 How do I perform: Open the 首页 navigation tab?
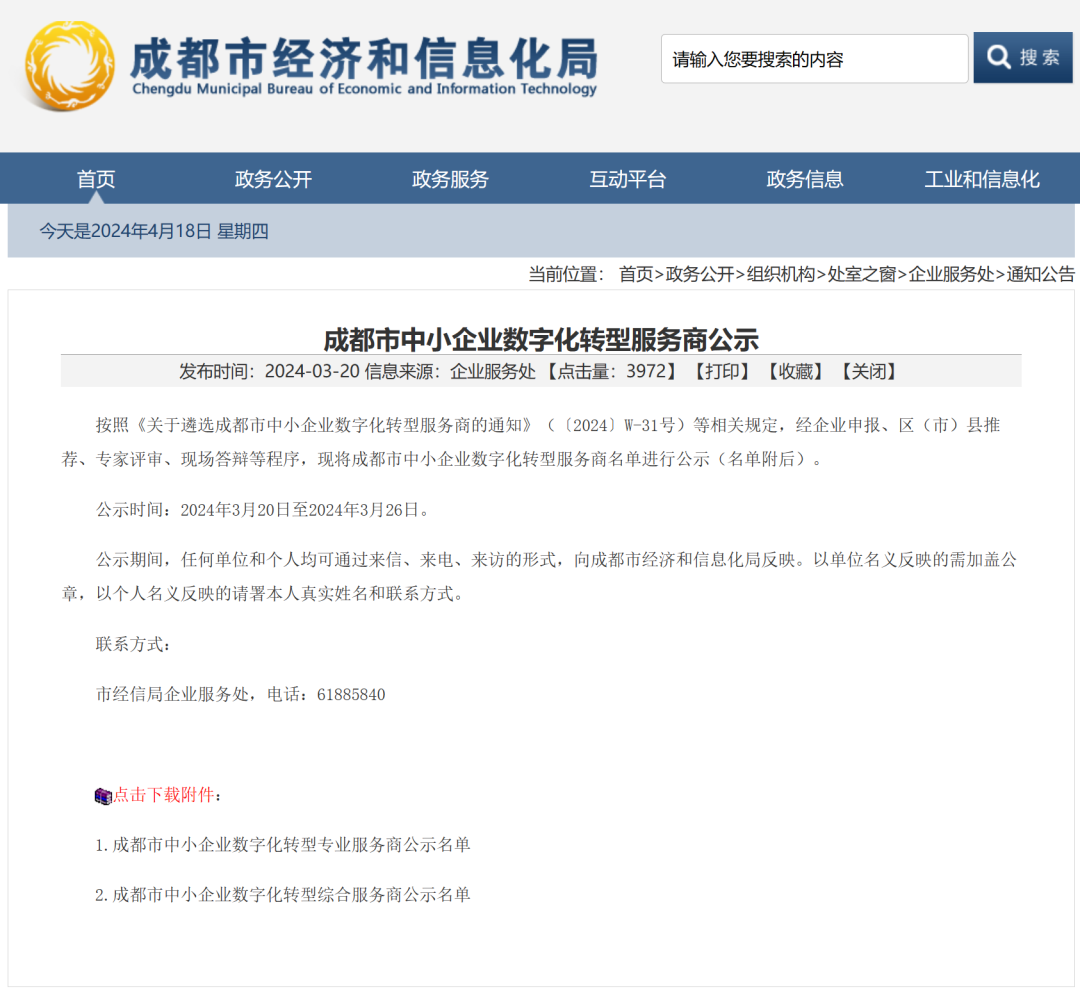(x=96, y=179)
